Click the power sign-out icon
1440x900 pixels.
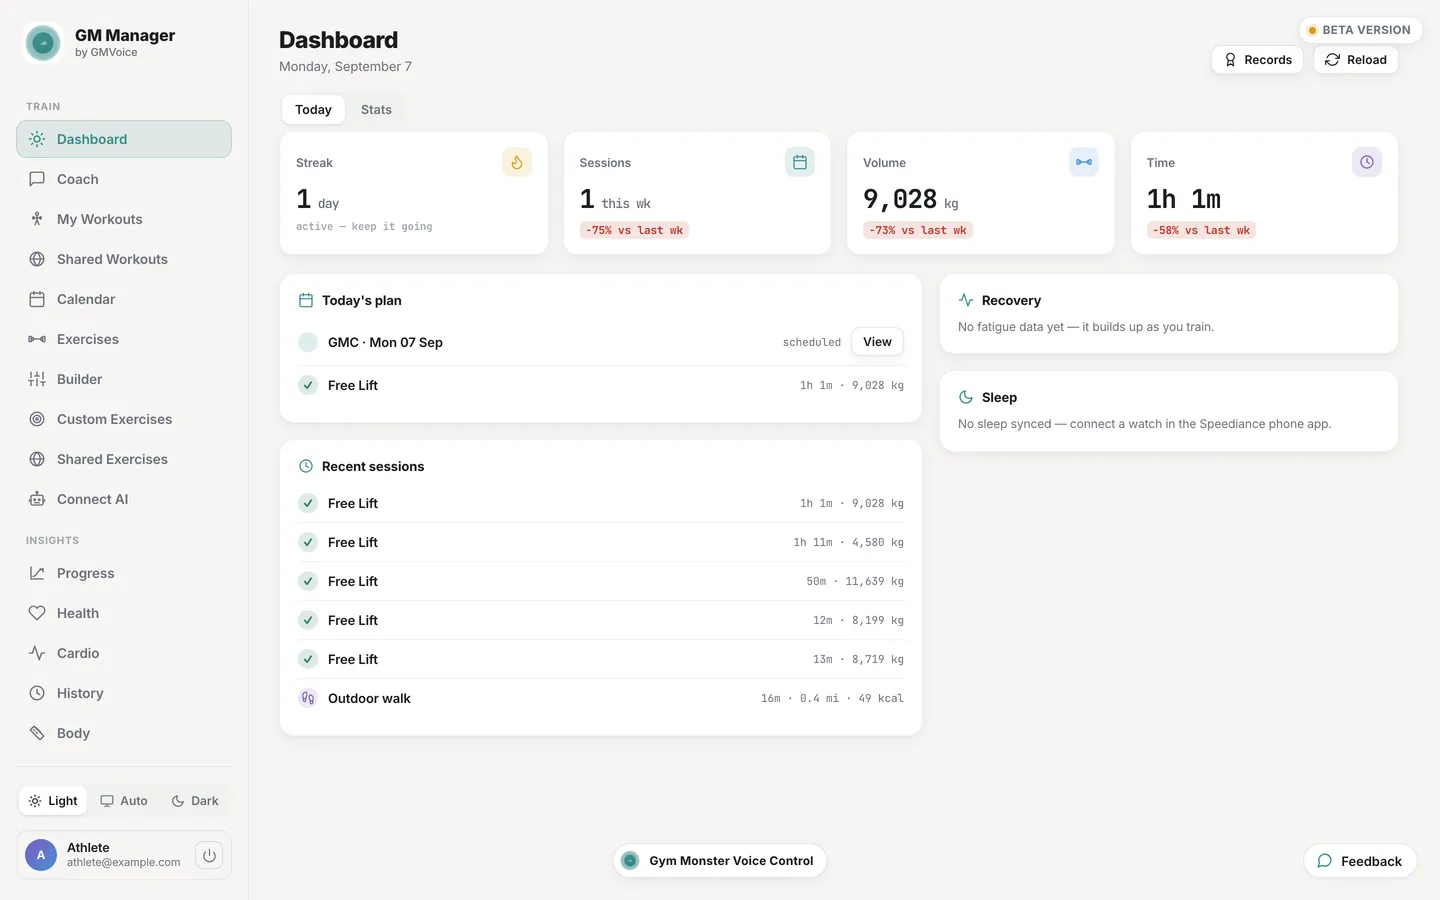point(209,855)
